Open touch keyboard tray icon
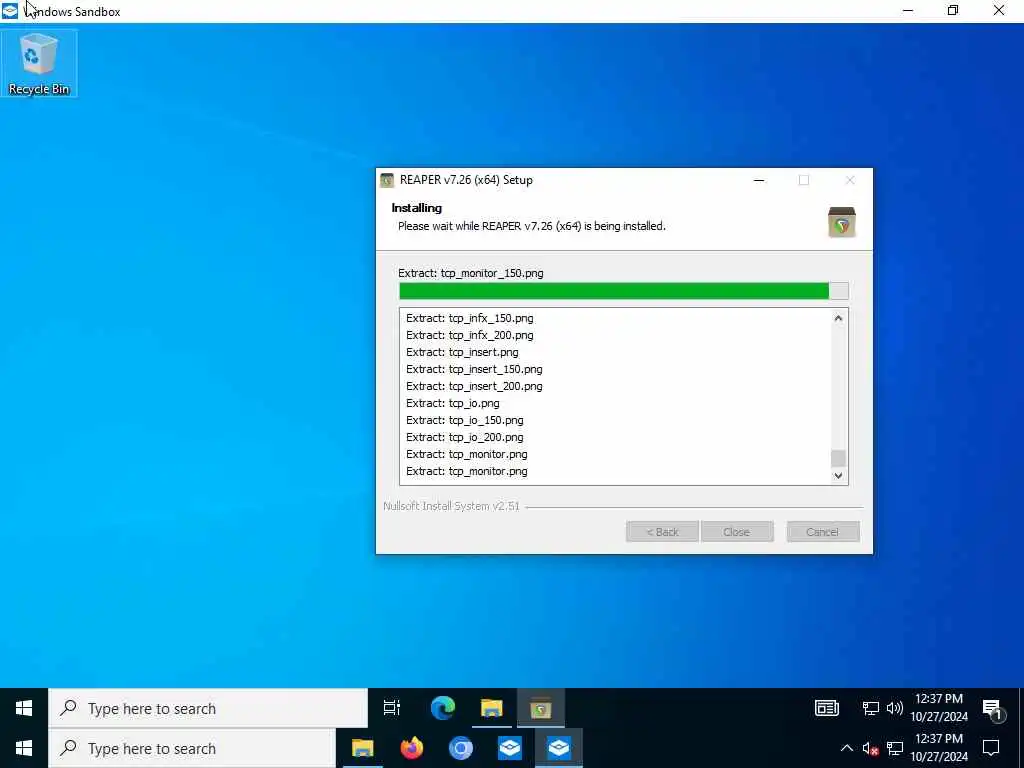The image size is (1024, 768). pos(826,708)
